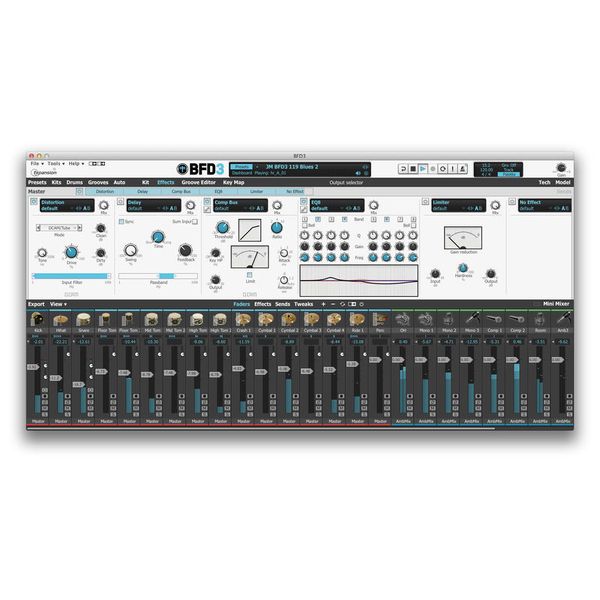Click the Kick drum channel icon

tap(38, 320)
